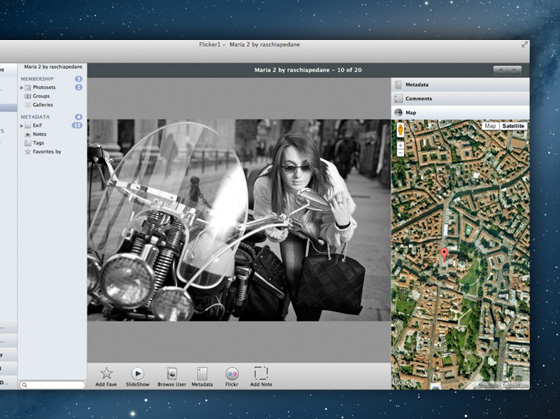Select Groups in the Membership section
560x419 pixels.
click(41, 96)
